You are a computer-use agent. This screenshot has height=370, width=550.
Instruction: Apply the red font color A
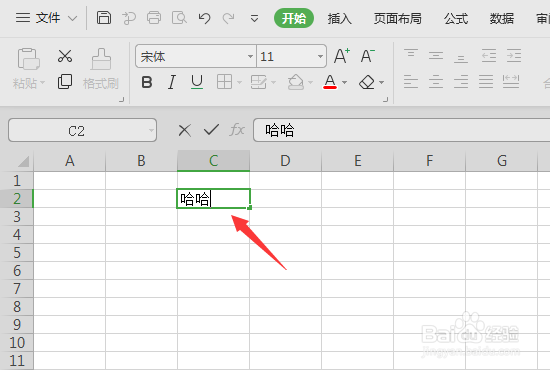pos(330,82)
